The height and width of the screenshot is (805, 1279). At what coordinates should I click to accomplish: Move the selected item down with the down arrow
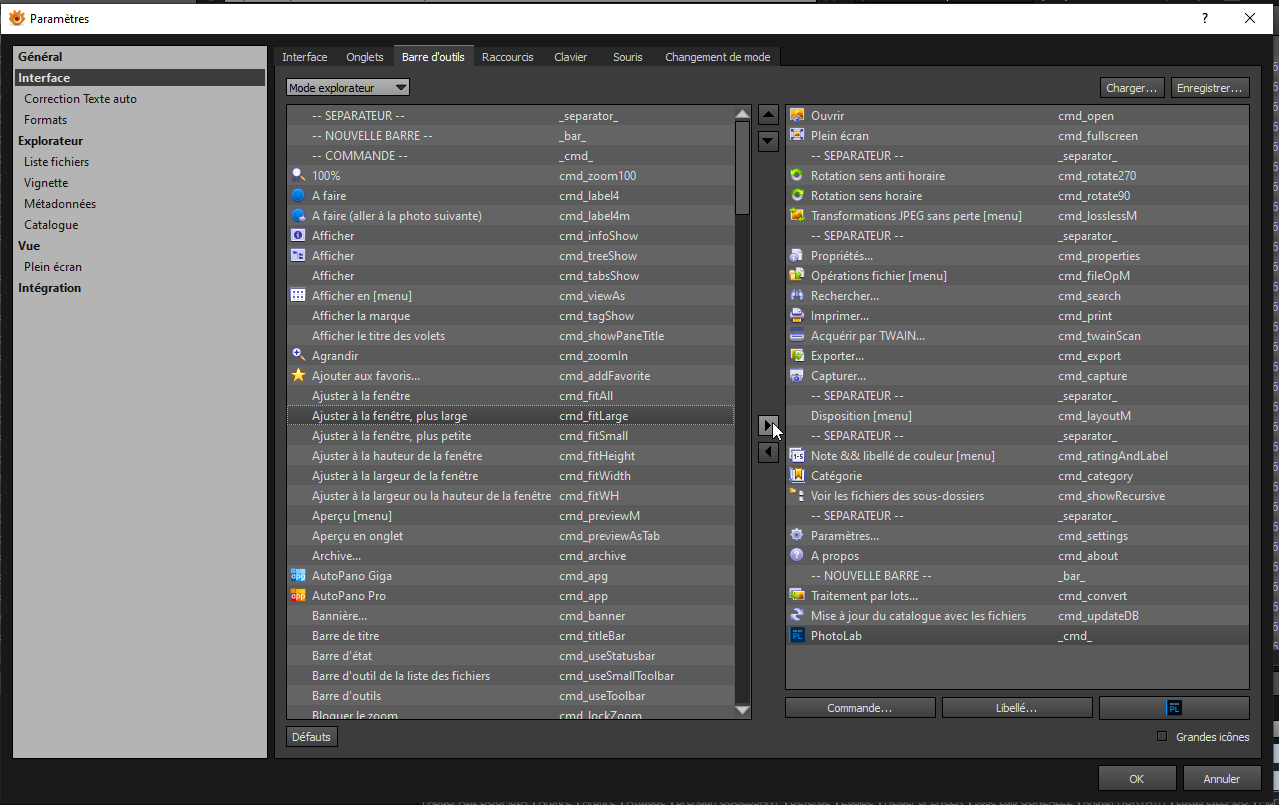pyautogui.click(x=768, y=141)
